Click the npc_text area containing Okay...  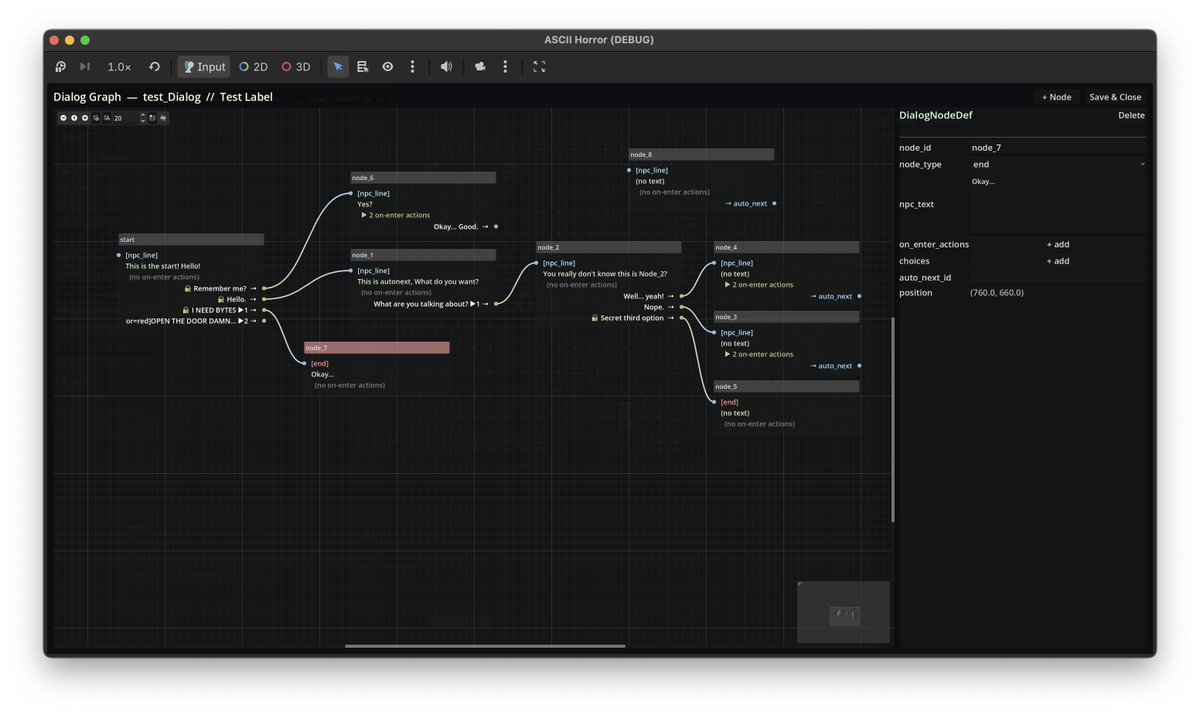click(1058, 204)
